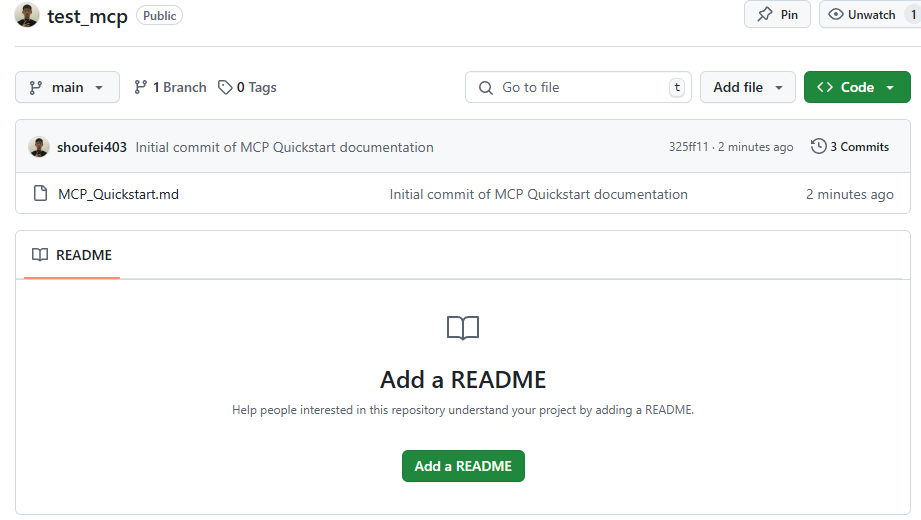The image size is (921, 520).
Task: Click the watcher count 1 beside Unwatch
Action: (x=913, y=15)
